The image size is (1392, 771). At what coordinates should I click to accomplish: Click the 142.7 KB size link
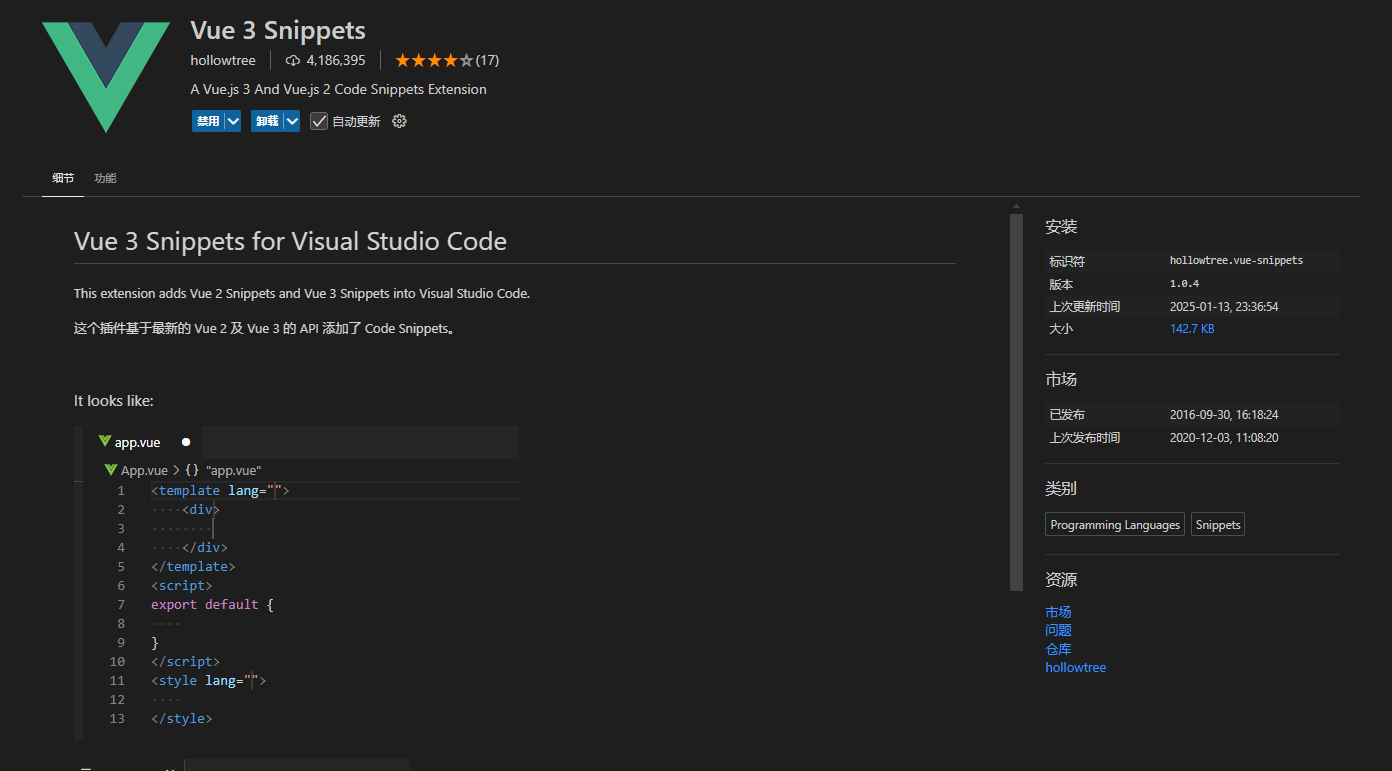coord(1192,329)
